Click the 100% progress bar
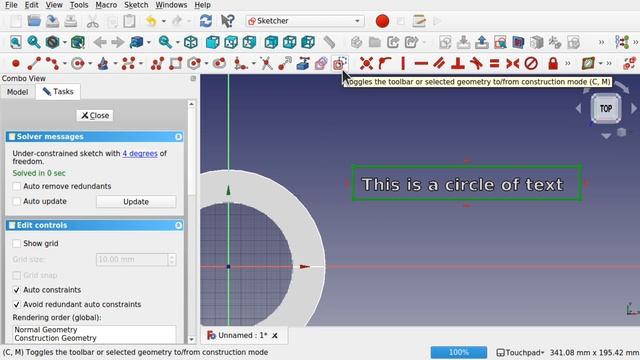This screenshot has height=360, width=640. click(459, 352)
